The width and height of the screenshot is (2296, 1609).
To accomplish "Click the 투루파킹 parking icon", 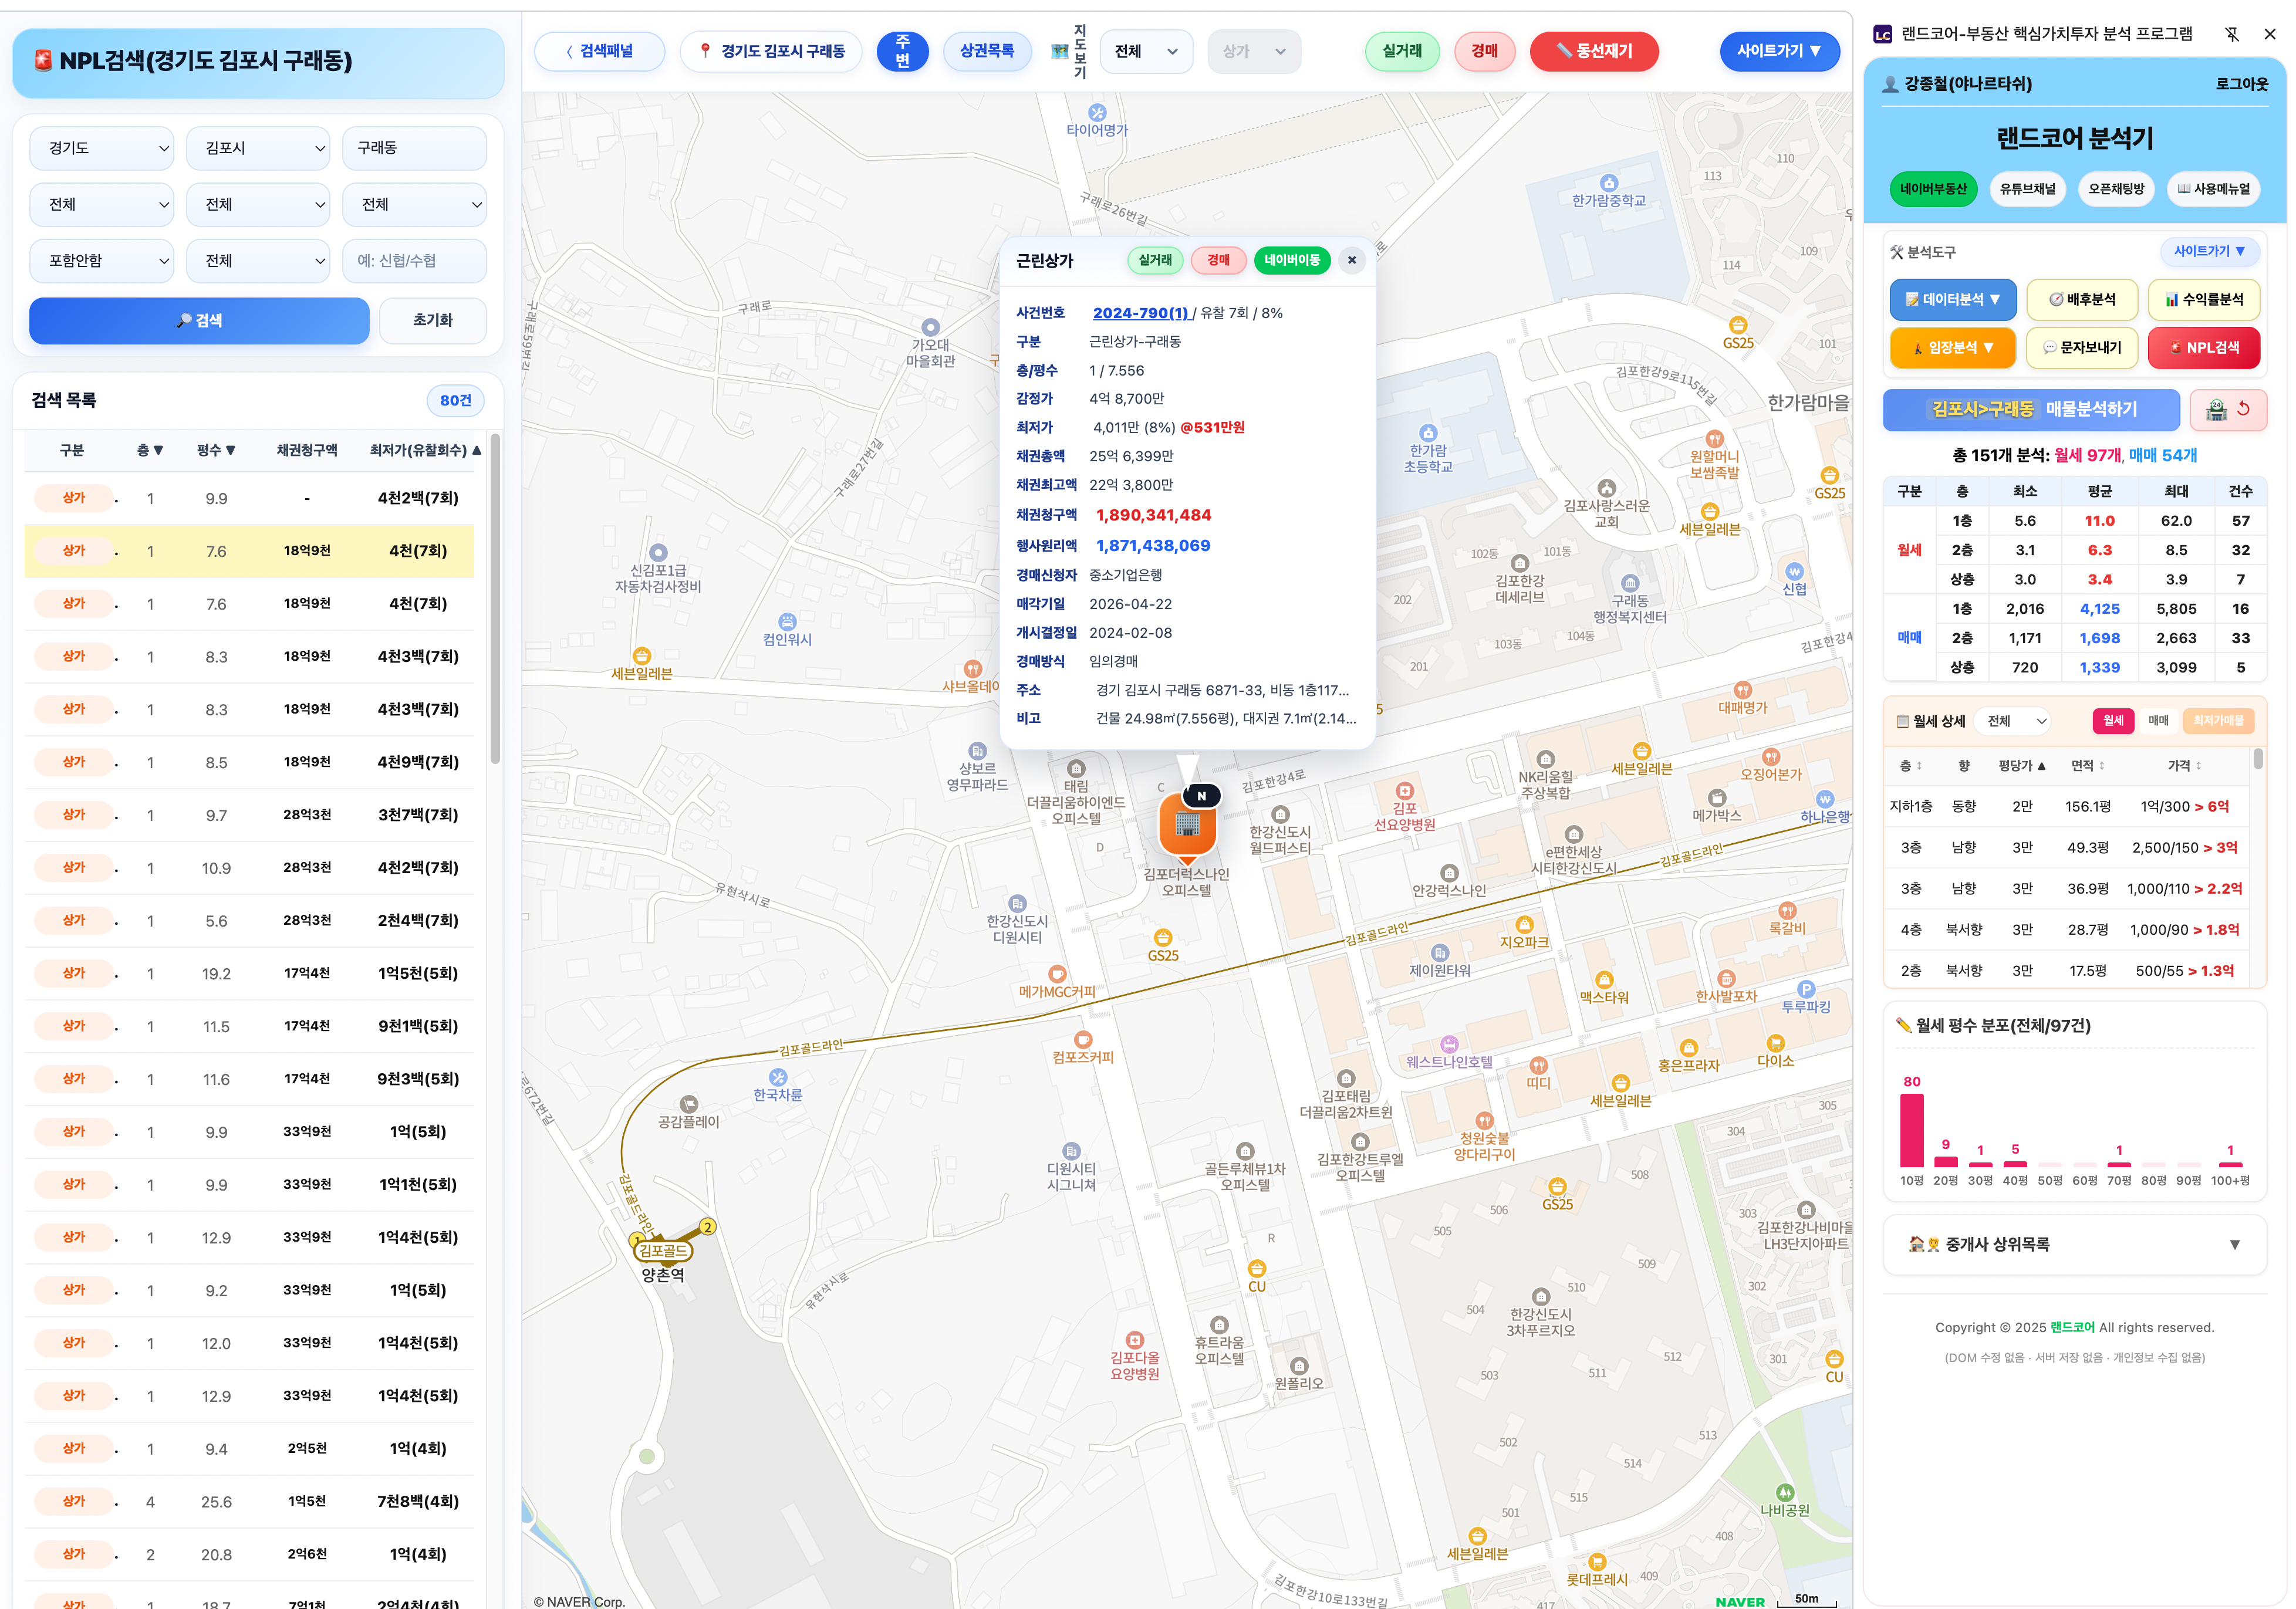I will point(1805,989).
